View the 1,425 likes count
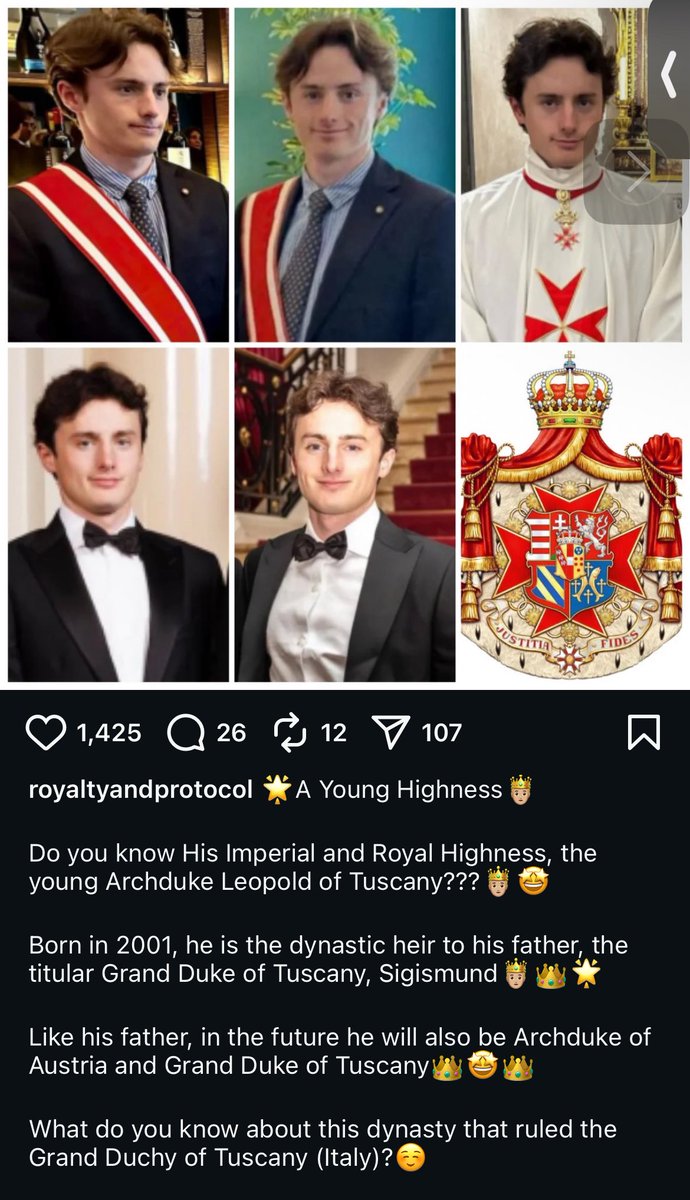 (x=109, y=733)
